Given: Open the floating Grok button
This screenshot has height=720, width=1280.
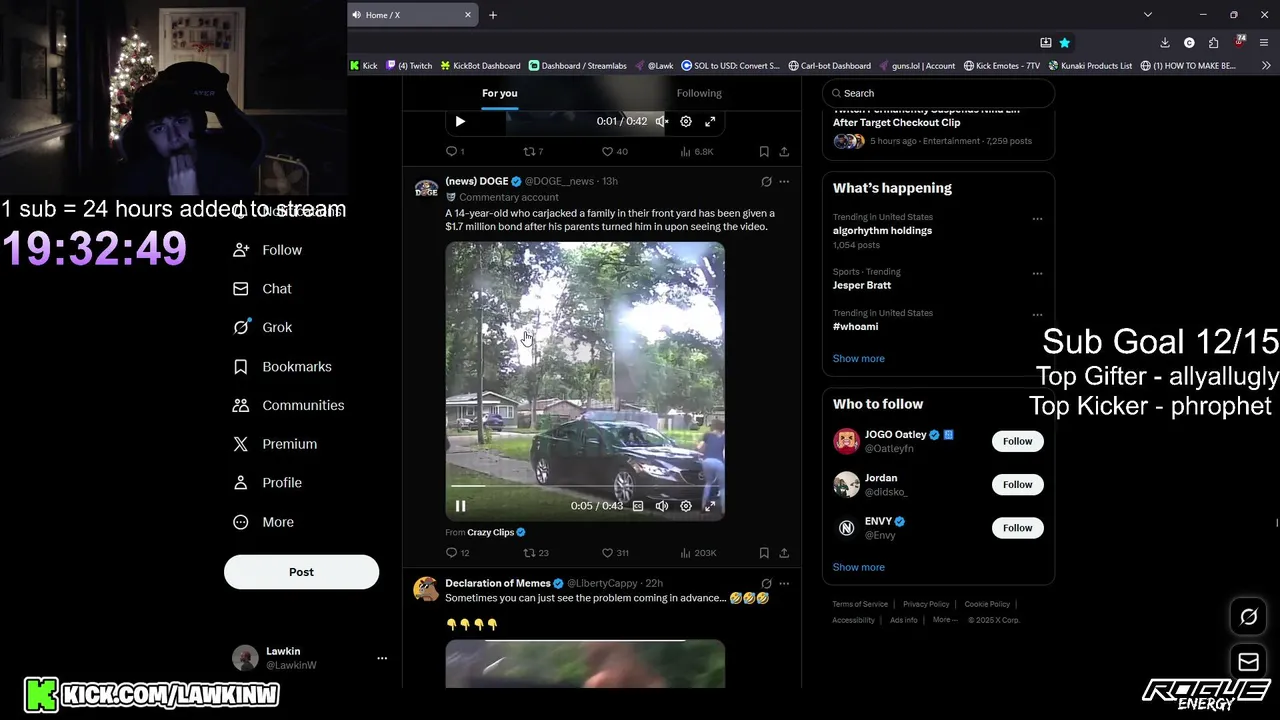Looking at the screenshot, I should click(1248, 617).
